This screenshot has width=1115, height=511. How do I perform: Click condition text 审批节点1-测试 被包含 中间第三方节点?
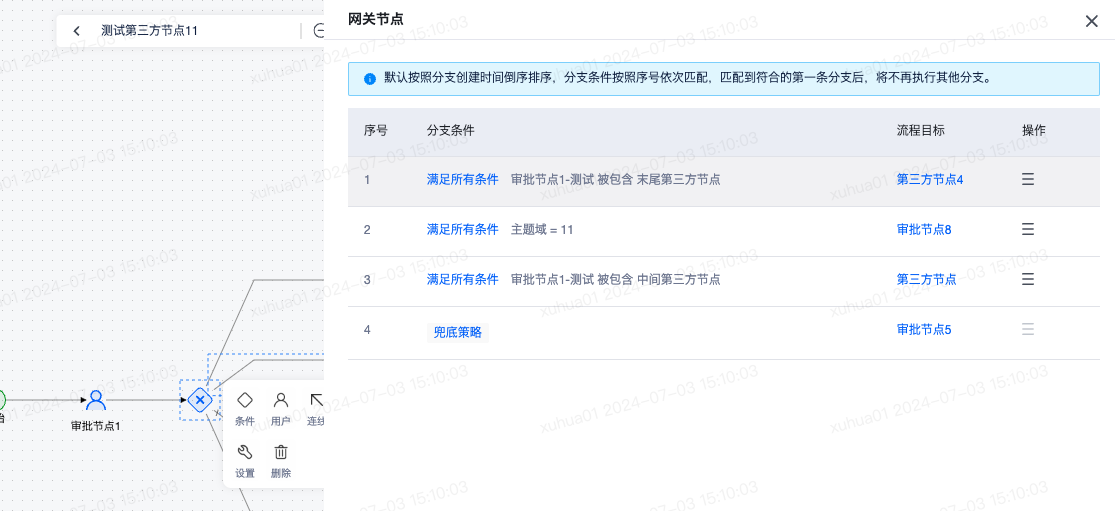615,279
